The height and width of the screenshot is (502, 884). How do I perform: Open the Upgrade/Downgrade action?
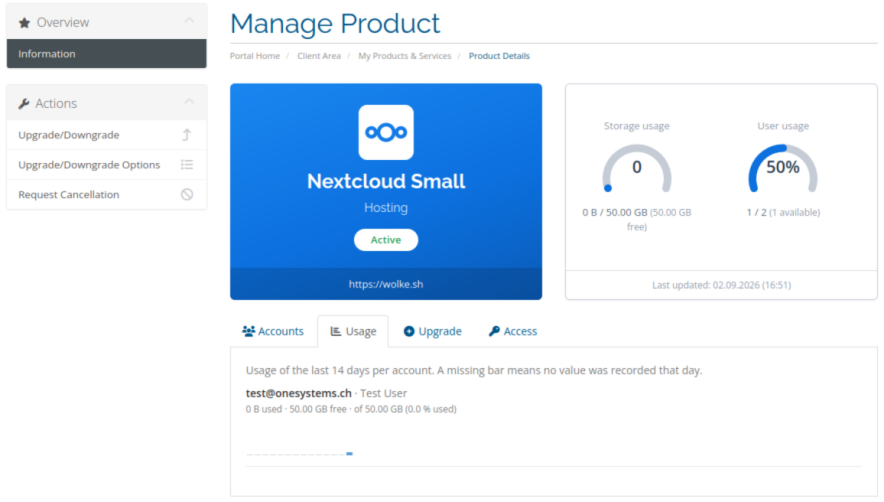tap(107, 135)
